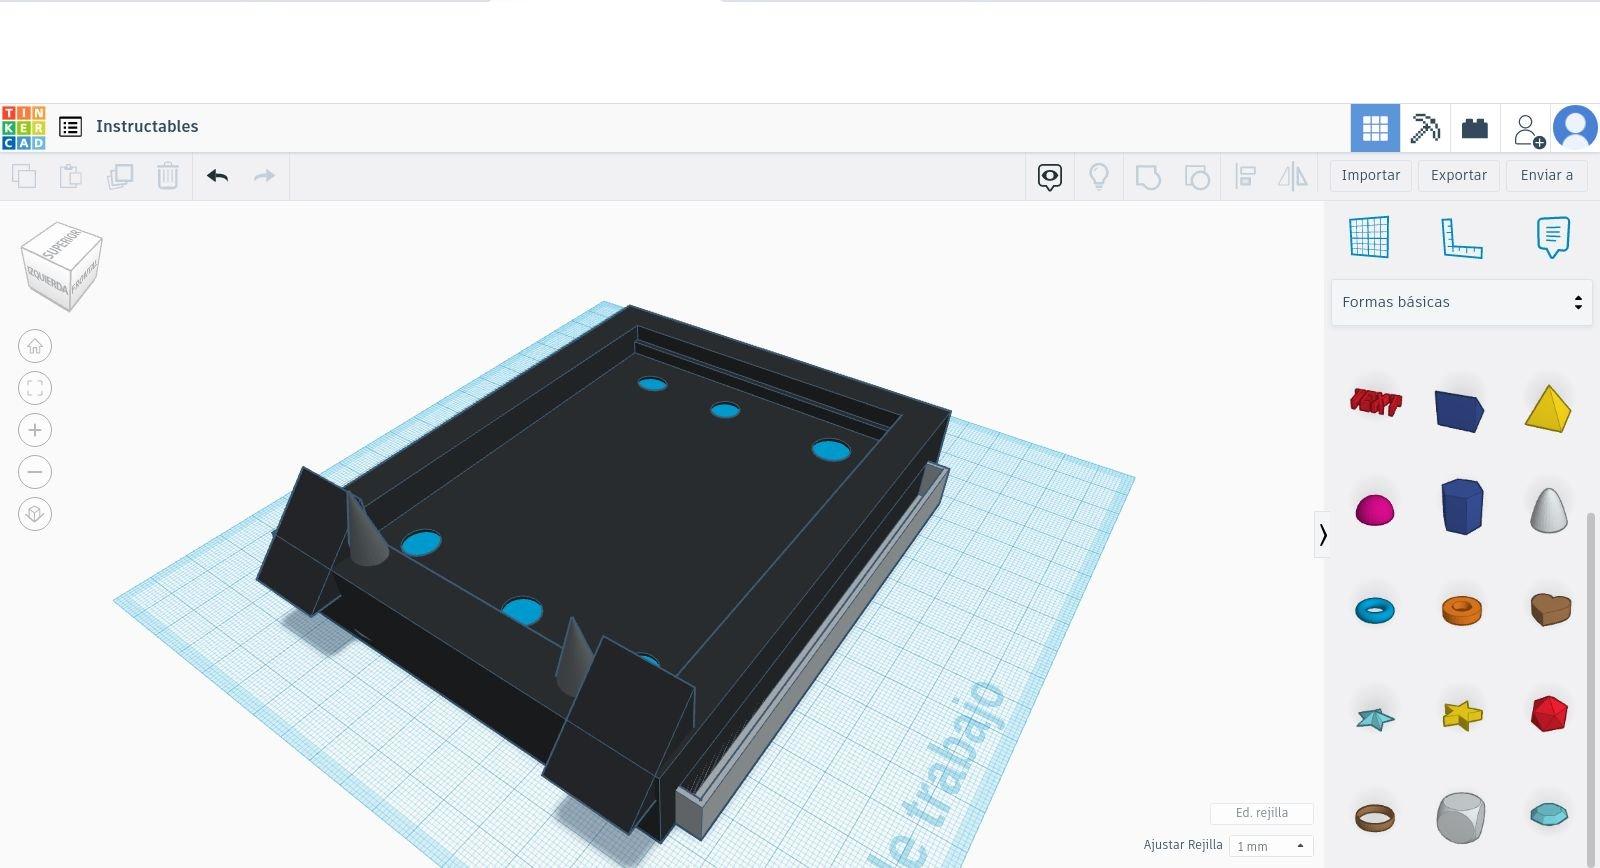Pick the brown heart shape

1550,609
